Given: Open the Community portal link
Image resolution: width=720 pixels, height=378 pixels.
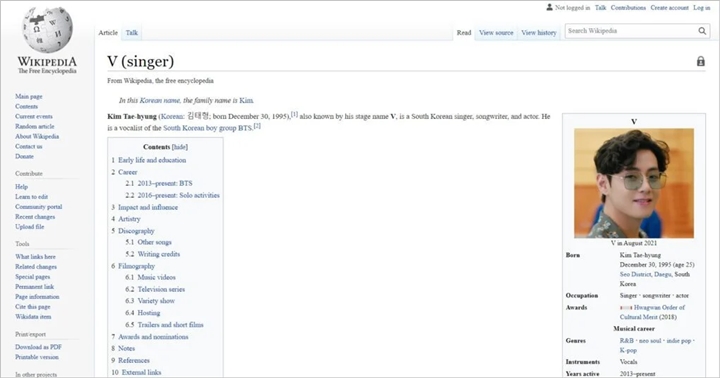Looking at the screenshot, I should (39, 207).
